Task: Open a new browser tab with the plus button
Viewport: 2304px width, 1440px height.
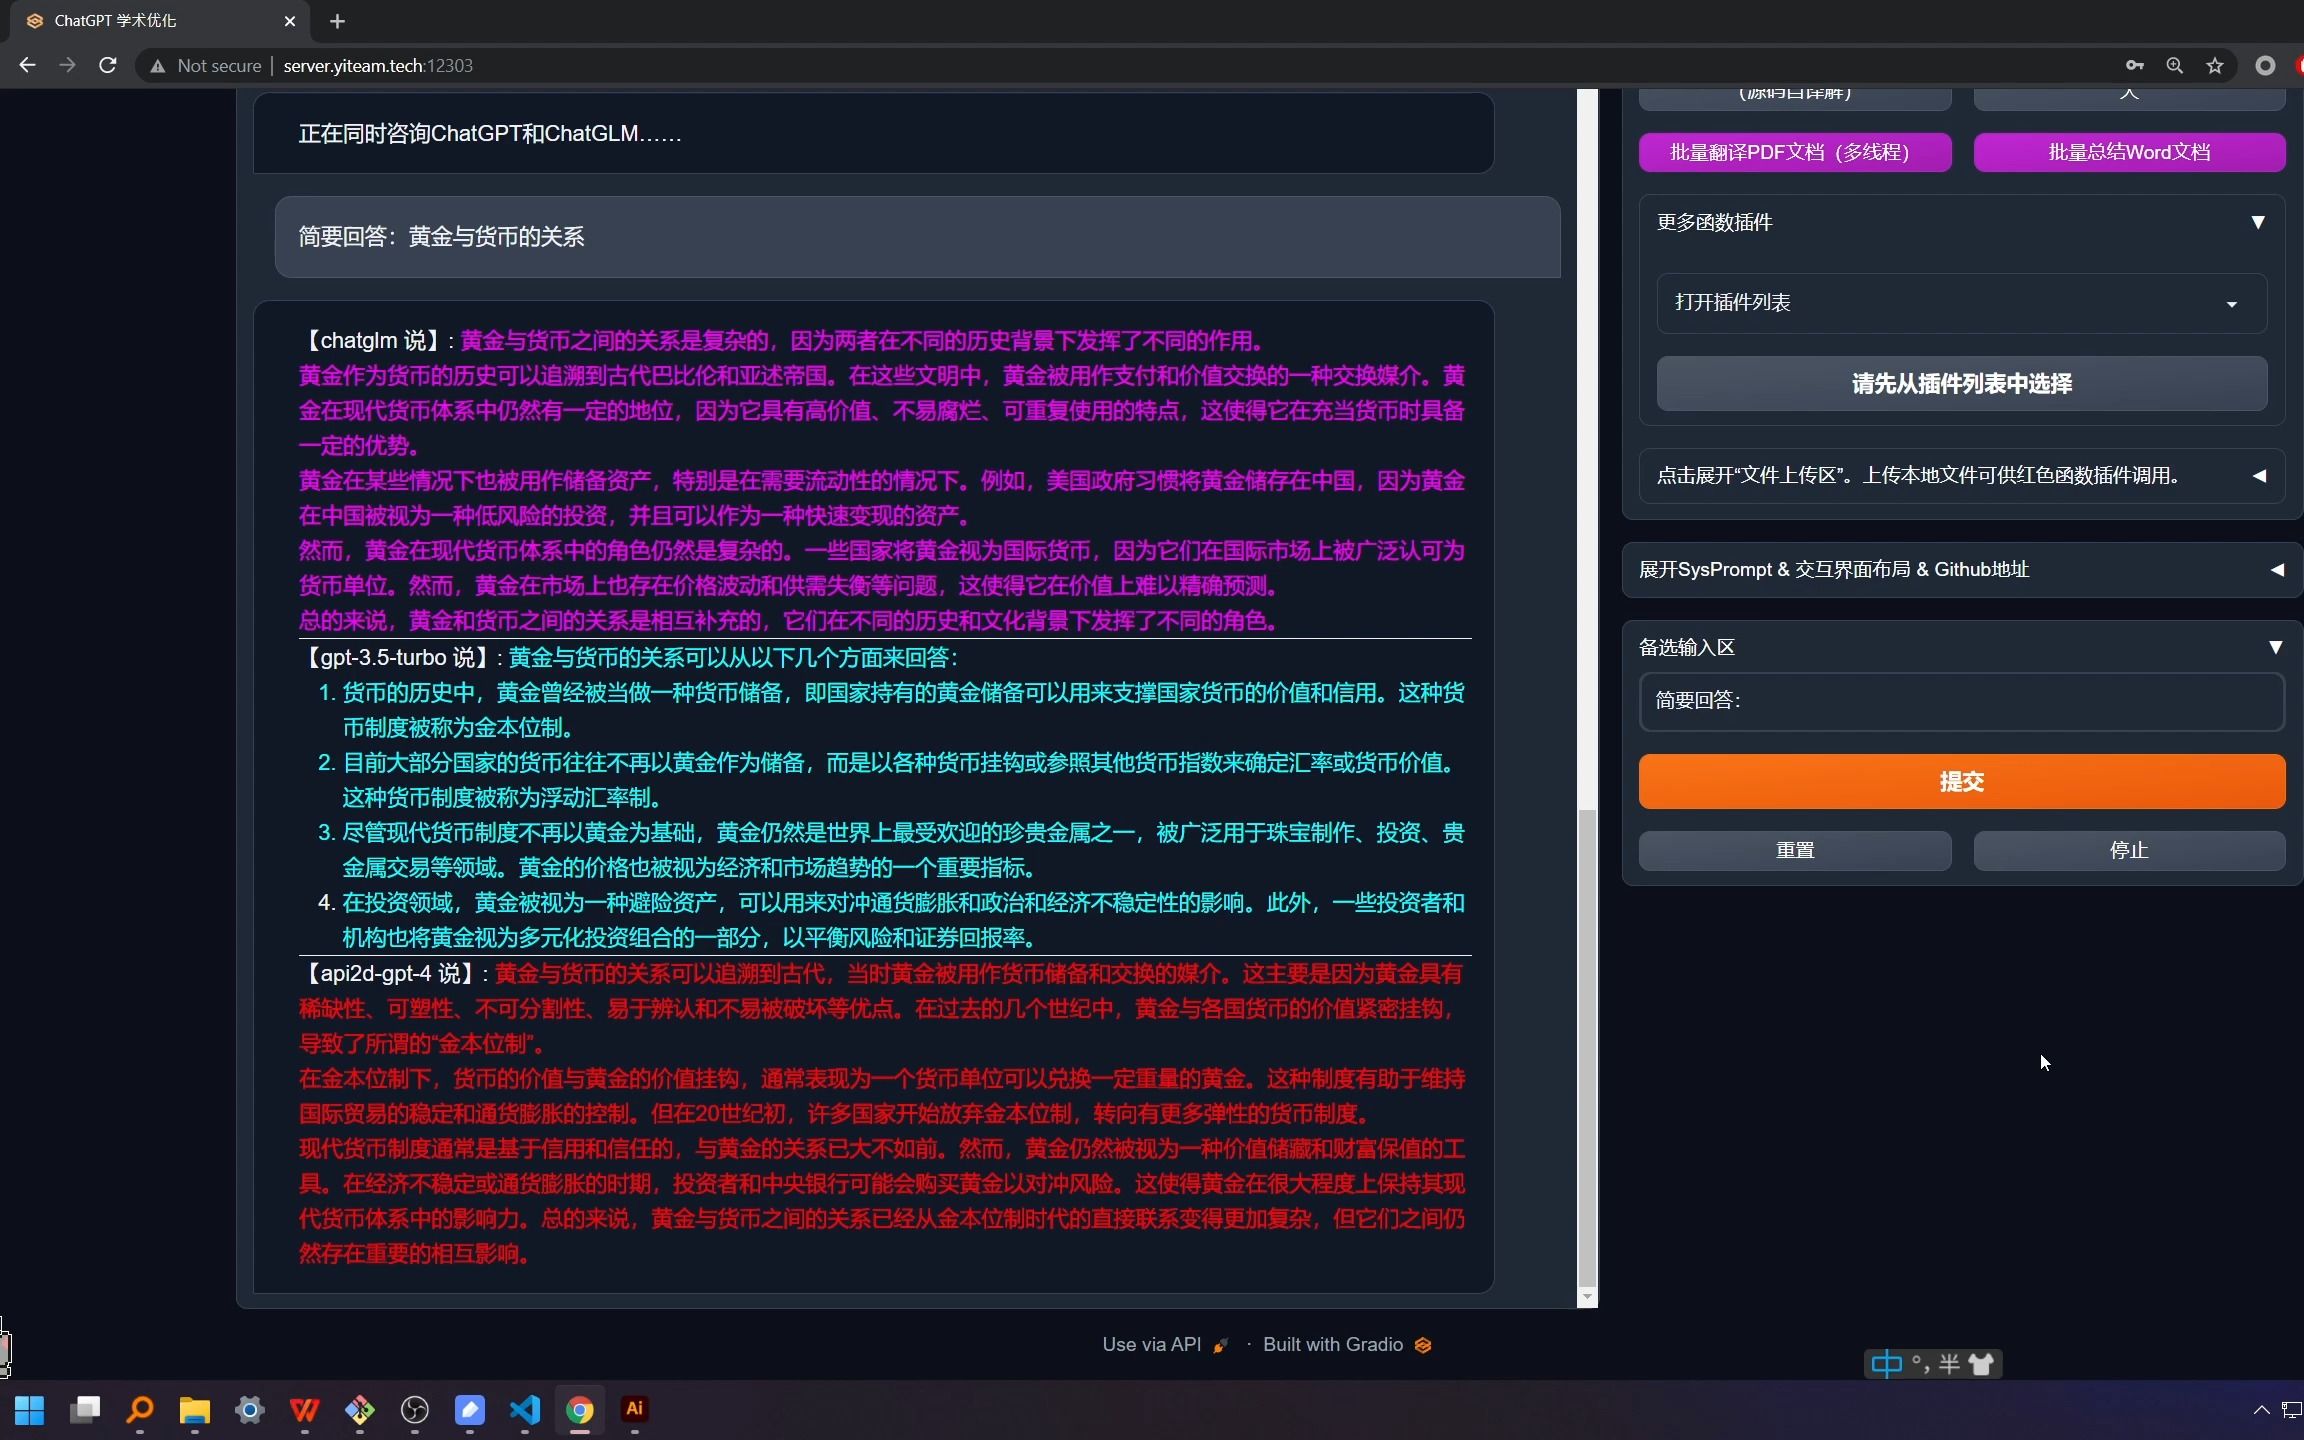Action: tap(337, 20)
